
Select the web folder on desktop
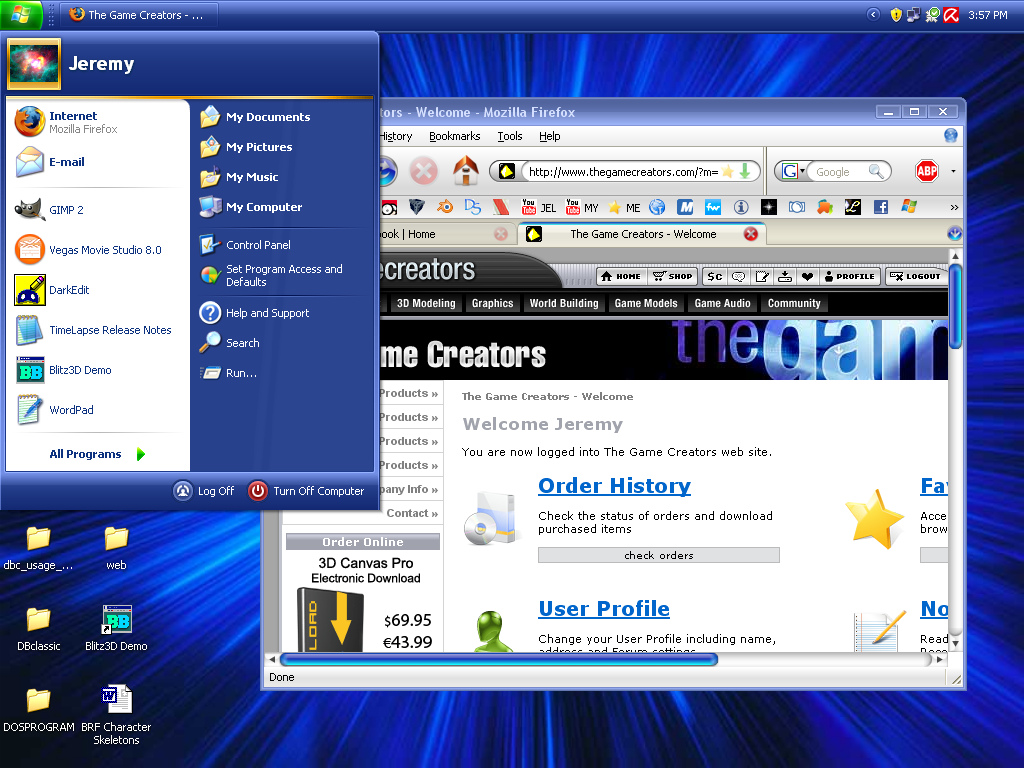coord(116,549)
